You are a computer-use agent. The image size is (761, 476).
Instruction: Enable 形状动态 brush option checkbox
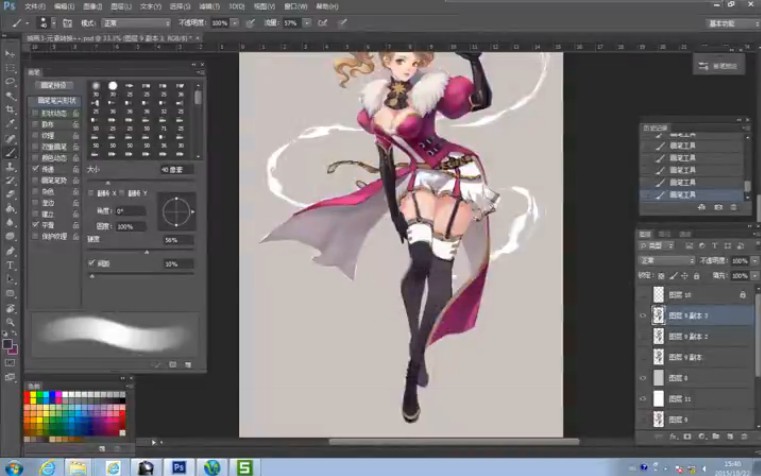[x=35, y=113]
